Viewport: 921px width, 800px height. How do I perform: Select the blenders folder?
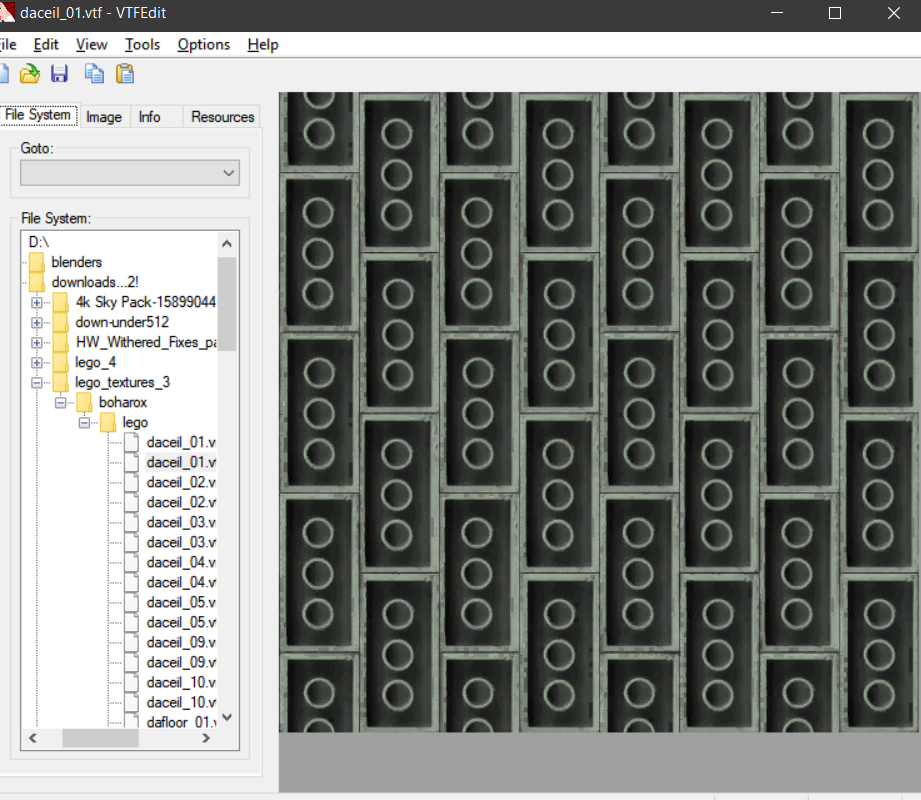pyautogui.click(x=76, y=262)
